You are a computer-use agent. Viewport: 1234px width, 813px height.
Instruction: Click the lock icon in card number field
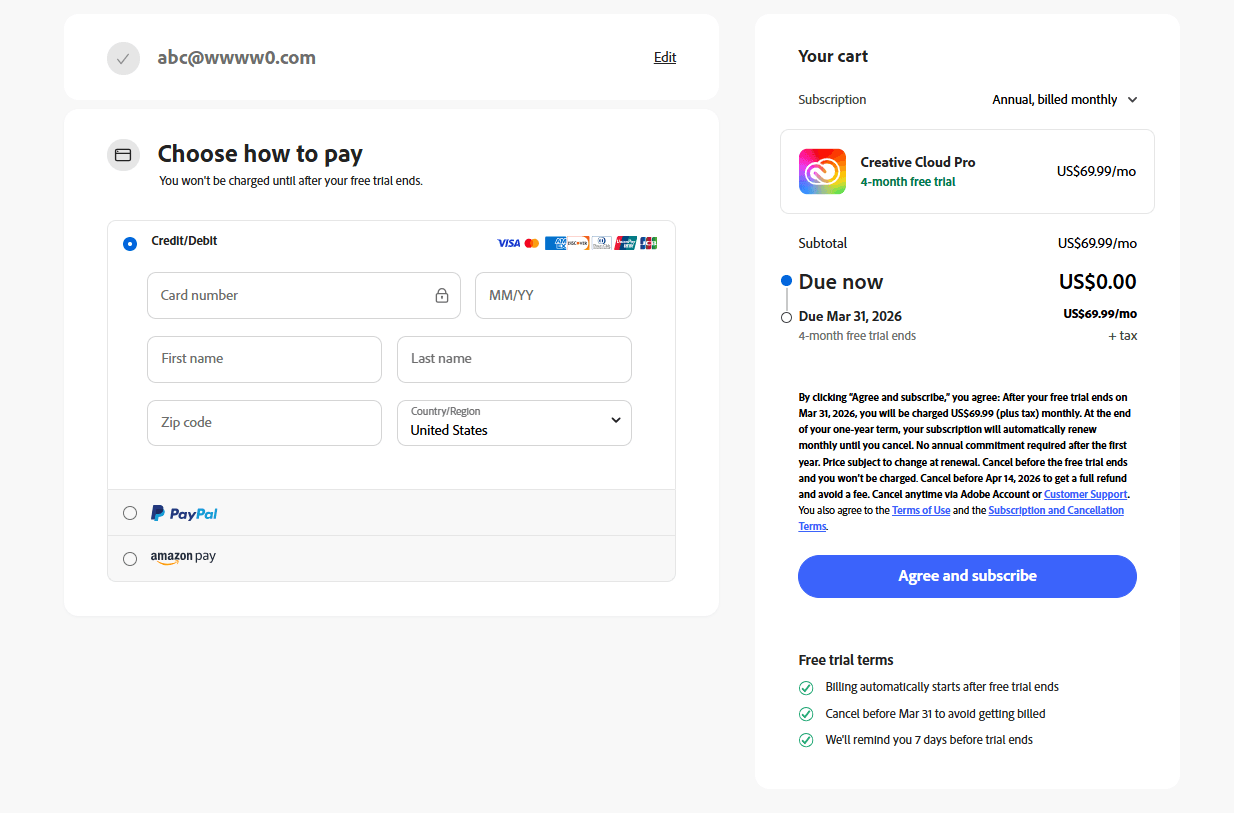(441, 296)
